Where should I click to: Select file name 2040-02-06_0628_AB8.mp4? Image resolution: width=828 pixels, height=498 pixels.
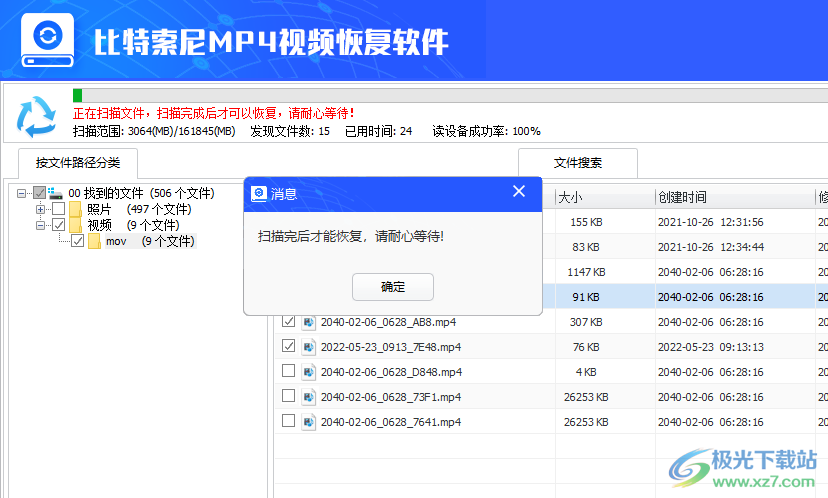pos(389,322)
